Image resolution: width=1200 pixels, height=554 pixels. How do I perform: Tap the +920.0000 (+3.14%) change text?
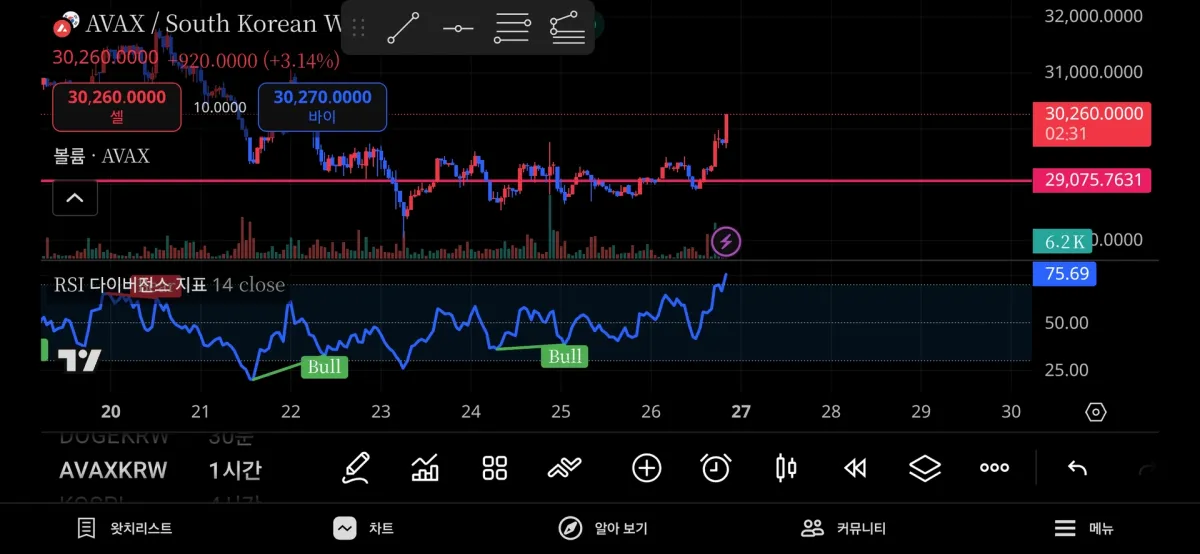click(x=254, y=61)
